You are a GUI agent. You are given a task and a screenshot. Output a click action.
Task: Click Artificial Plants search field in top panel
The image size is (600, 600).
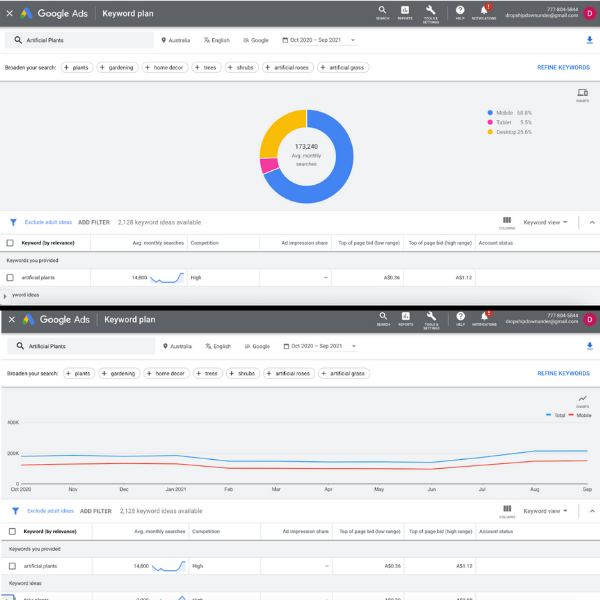click(79, 40)
